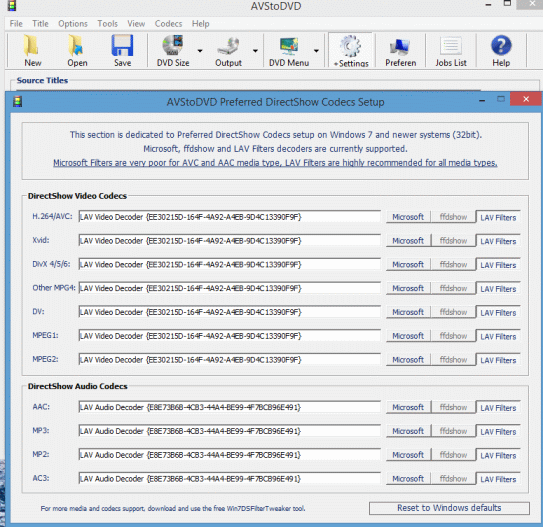Select LAV Filters for Xvid codec
The image size is (543, 527).
click(x=498, y=241)
